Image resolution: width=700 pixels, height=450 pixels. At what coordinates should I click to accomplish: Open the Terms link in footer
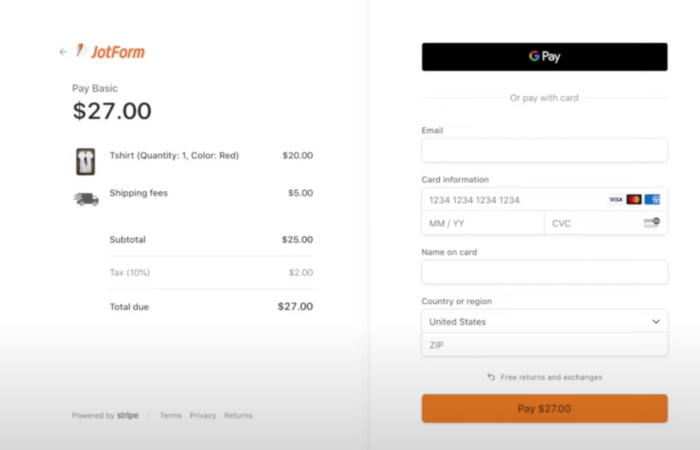coord(171,415)
